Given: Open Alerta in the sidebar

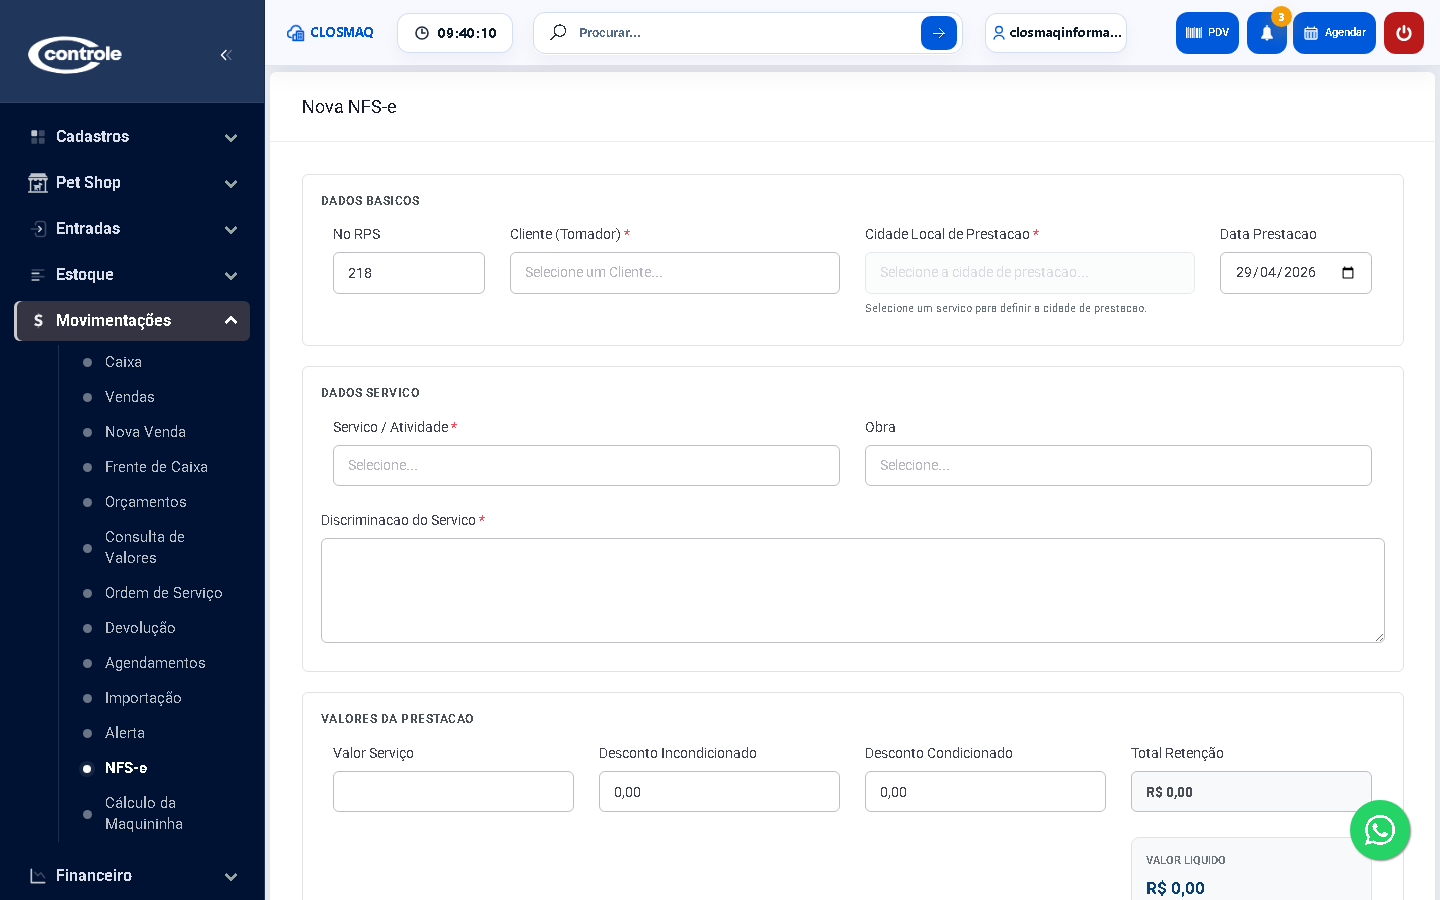Looking at the screenshot, I should click(x=125, y=733).
